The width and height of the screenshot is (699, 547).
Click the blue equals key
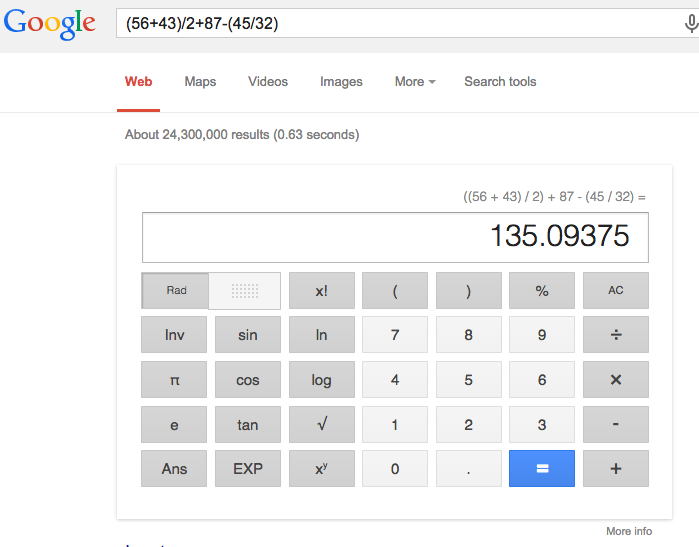[x=542, y=469]
